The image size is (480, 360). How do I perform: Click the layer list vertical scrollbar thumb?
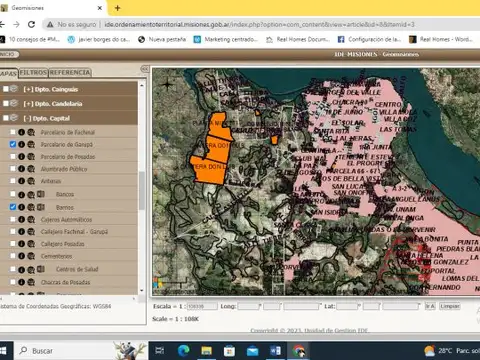tap(142, 191)
